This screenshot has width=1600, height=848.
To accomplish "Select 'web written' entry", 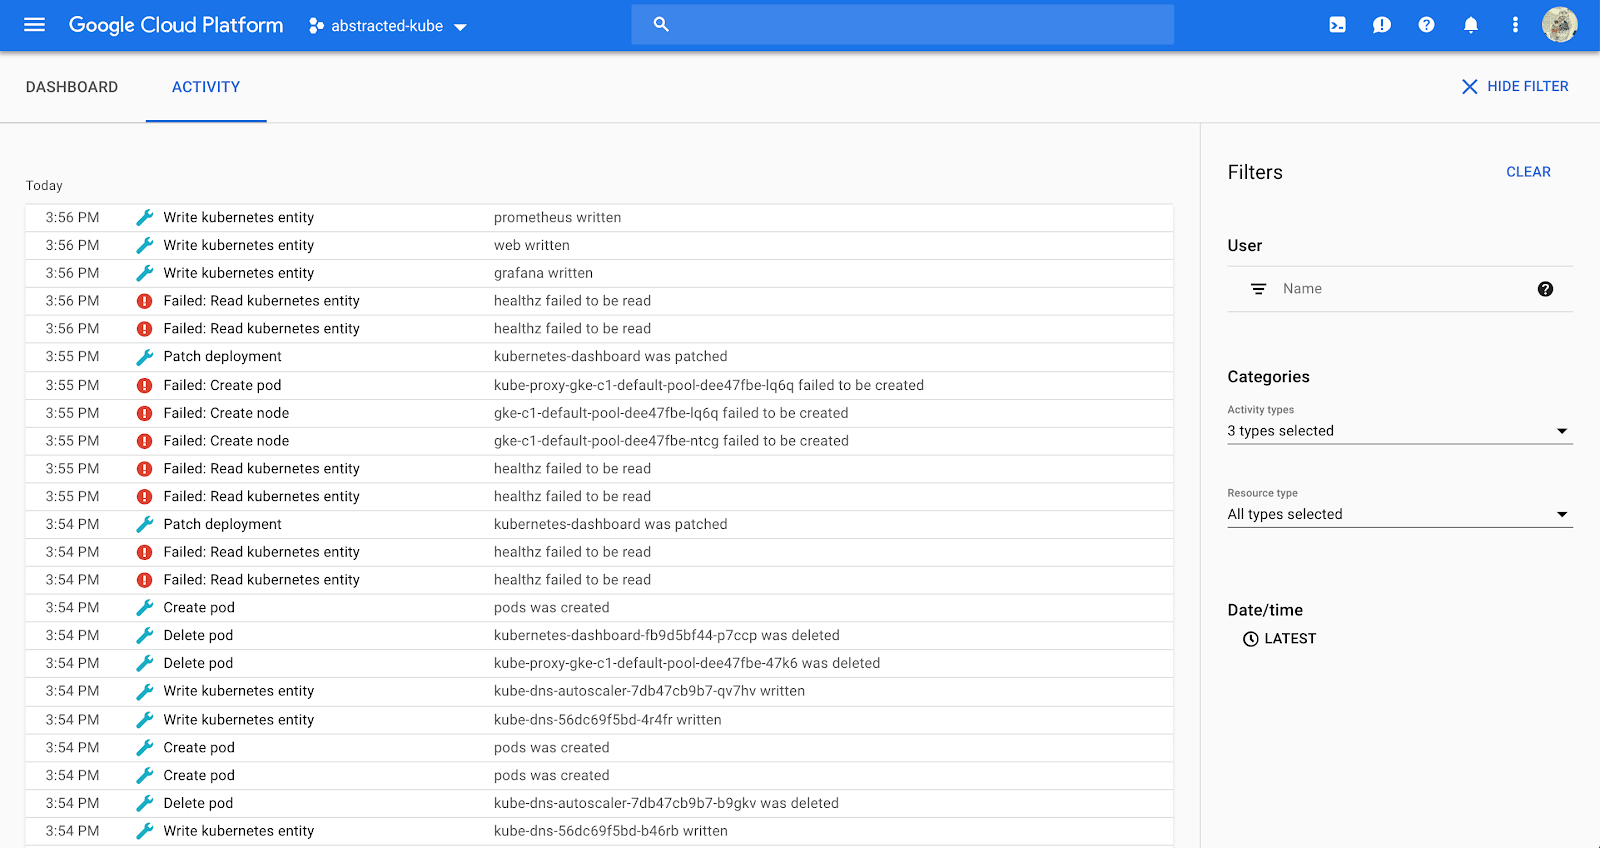I will point(532,245).
